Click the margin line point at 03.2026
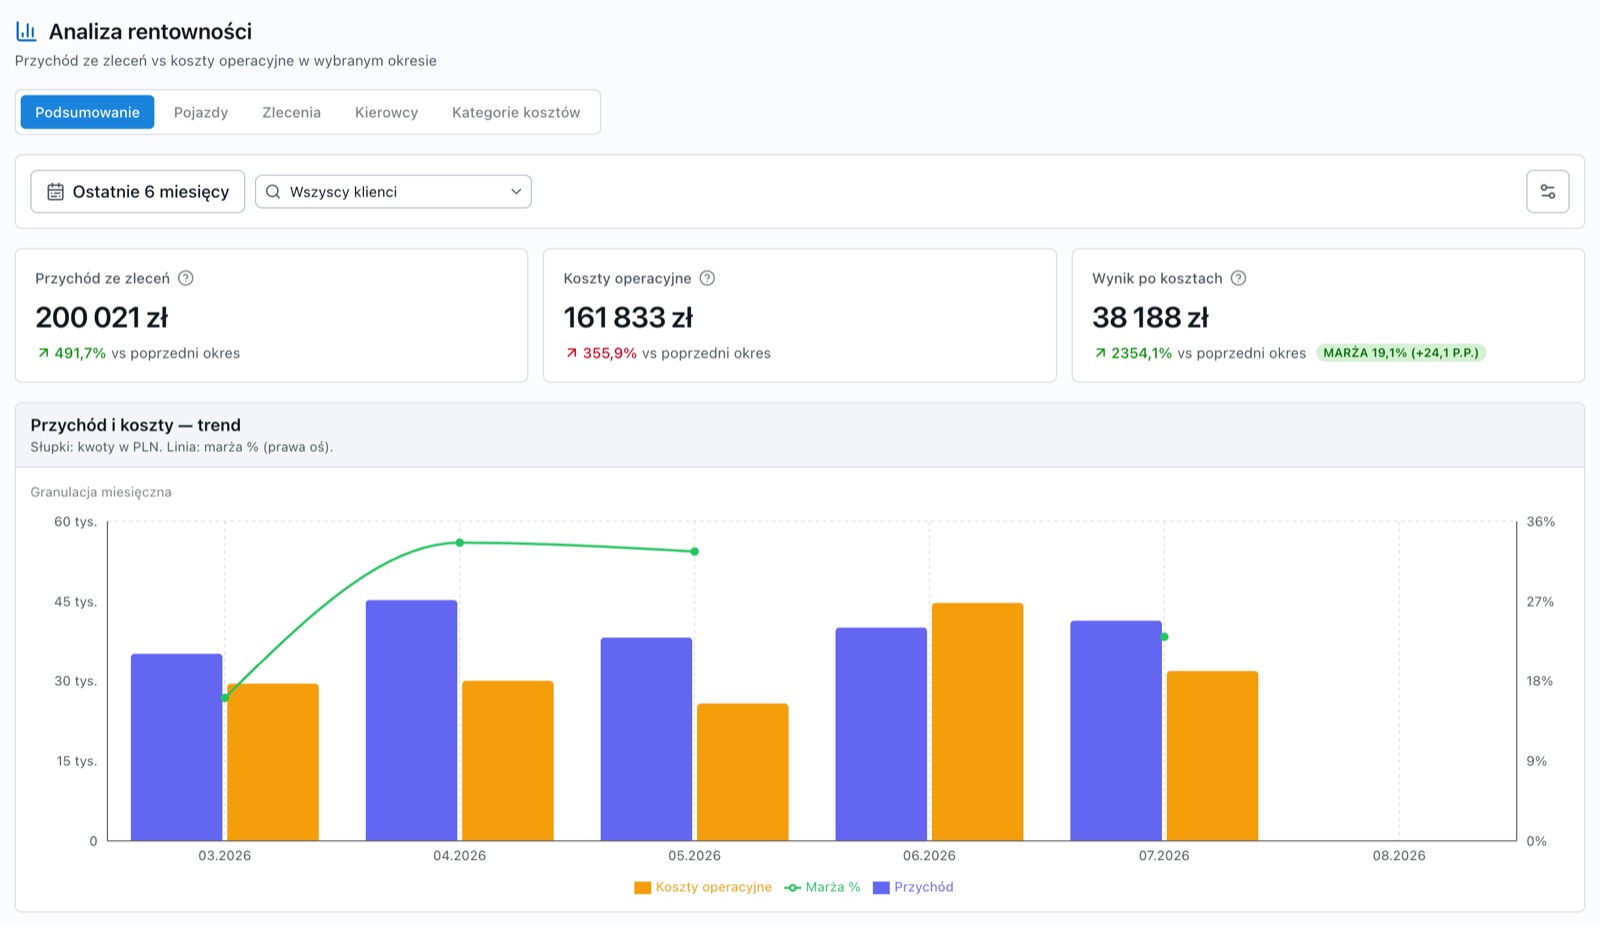Screen dimensions: 1600x927 (225, 698)
